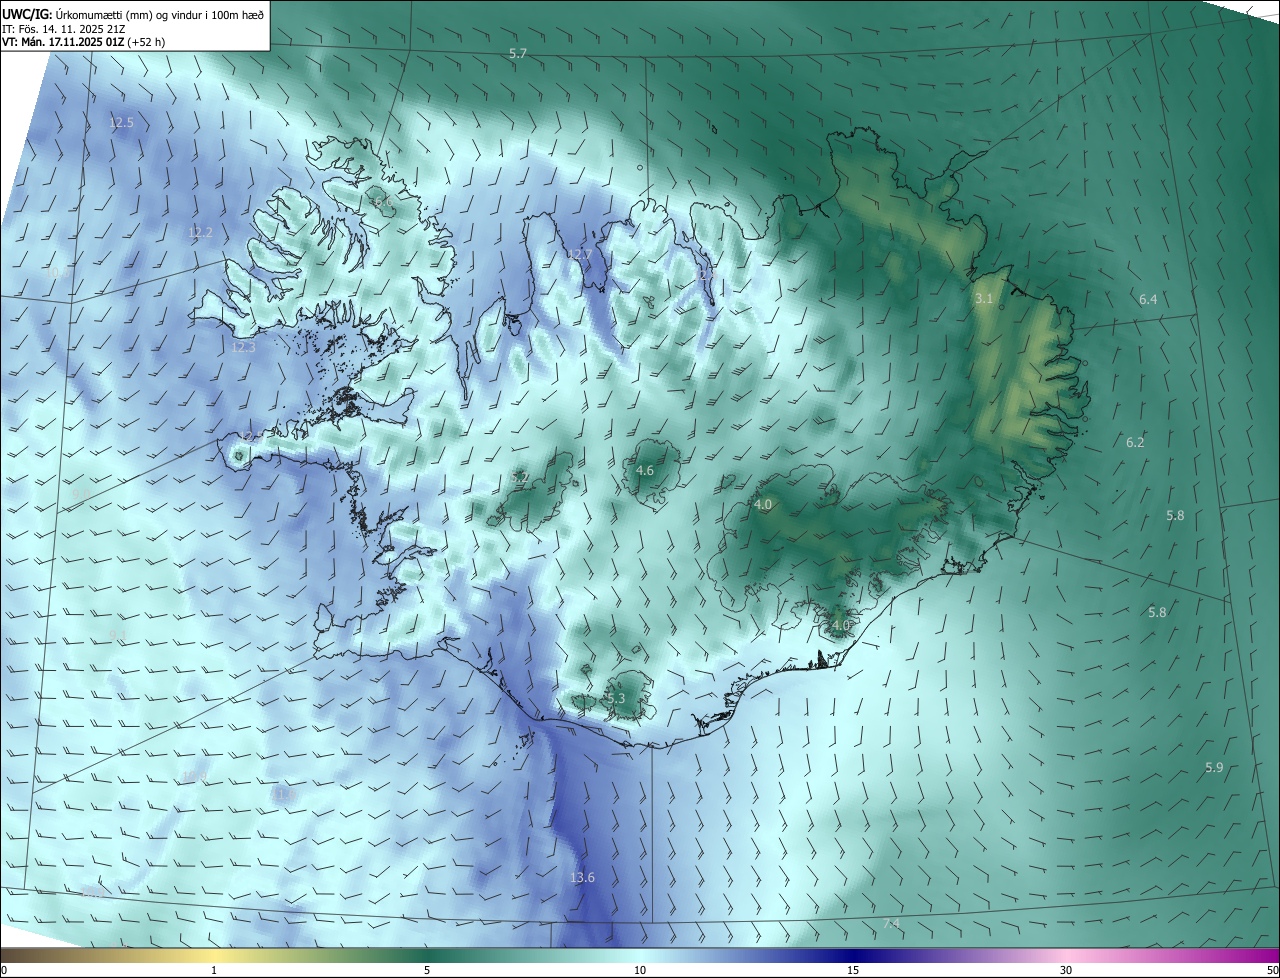The height and width of the screenshot is (978, 1280).
Task: Click the '15' tick on the color scale
Action: point(853,970)
